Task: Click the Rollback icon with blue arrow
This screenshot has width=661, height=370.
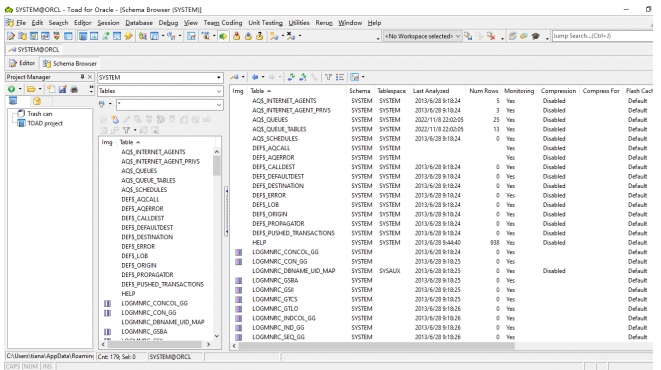Action: click(248, 36)
